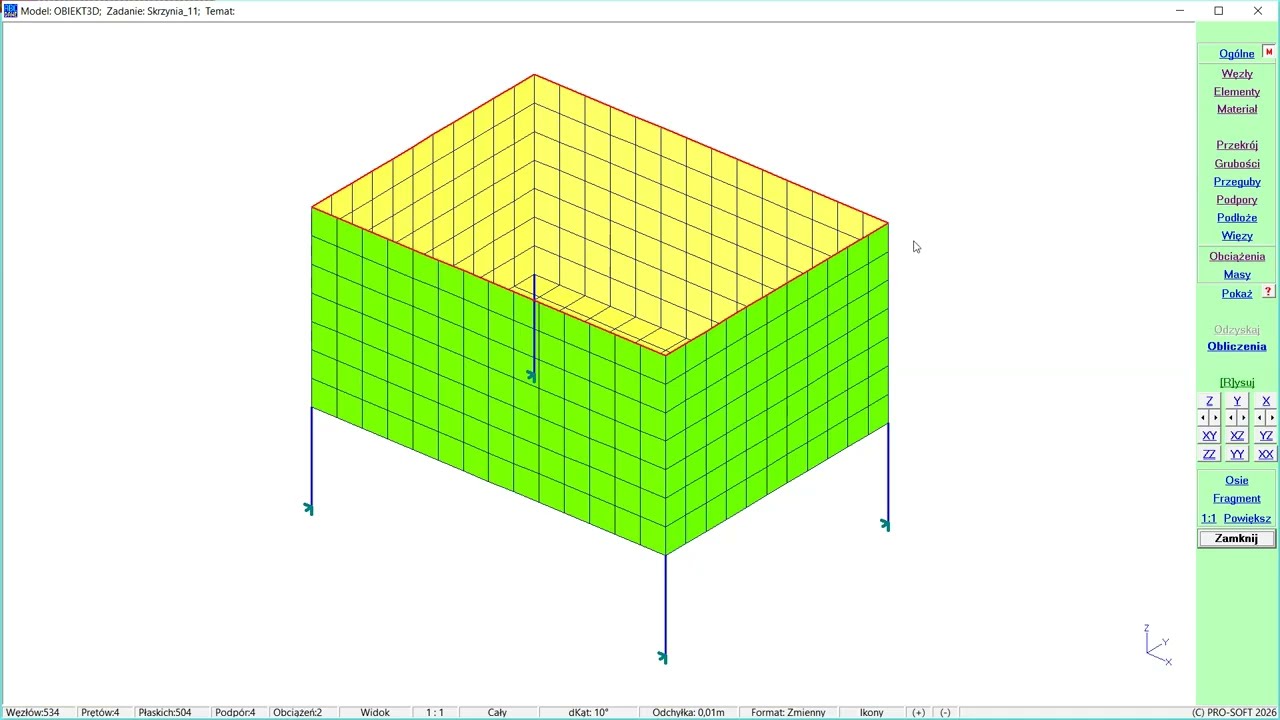
Task: Reset the zoom to 1:1 in side panel
Action: point(1209,518)
